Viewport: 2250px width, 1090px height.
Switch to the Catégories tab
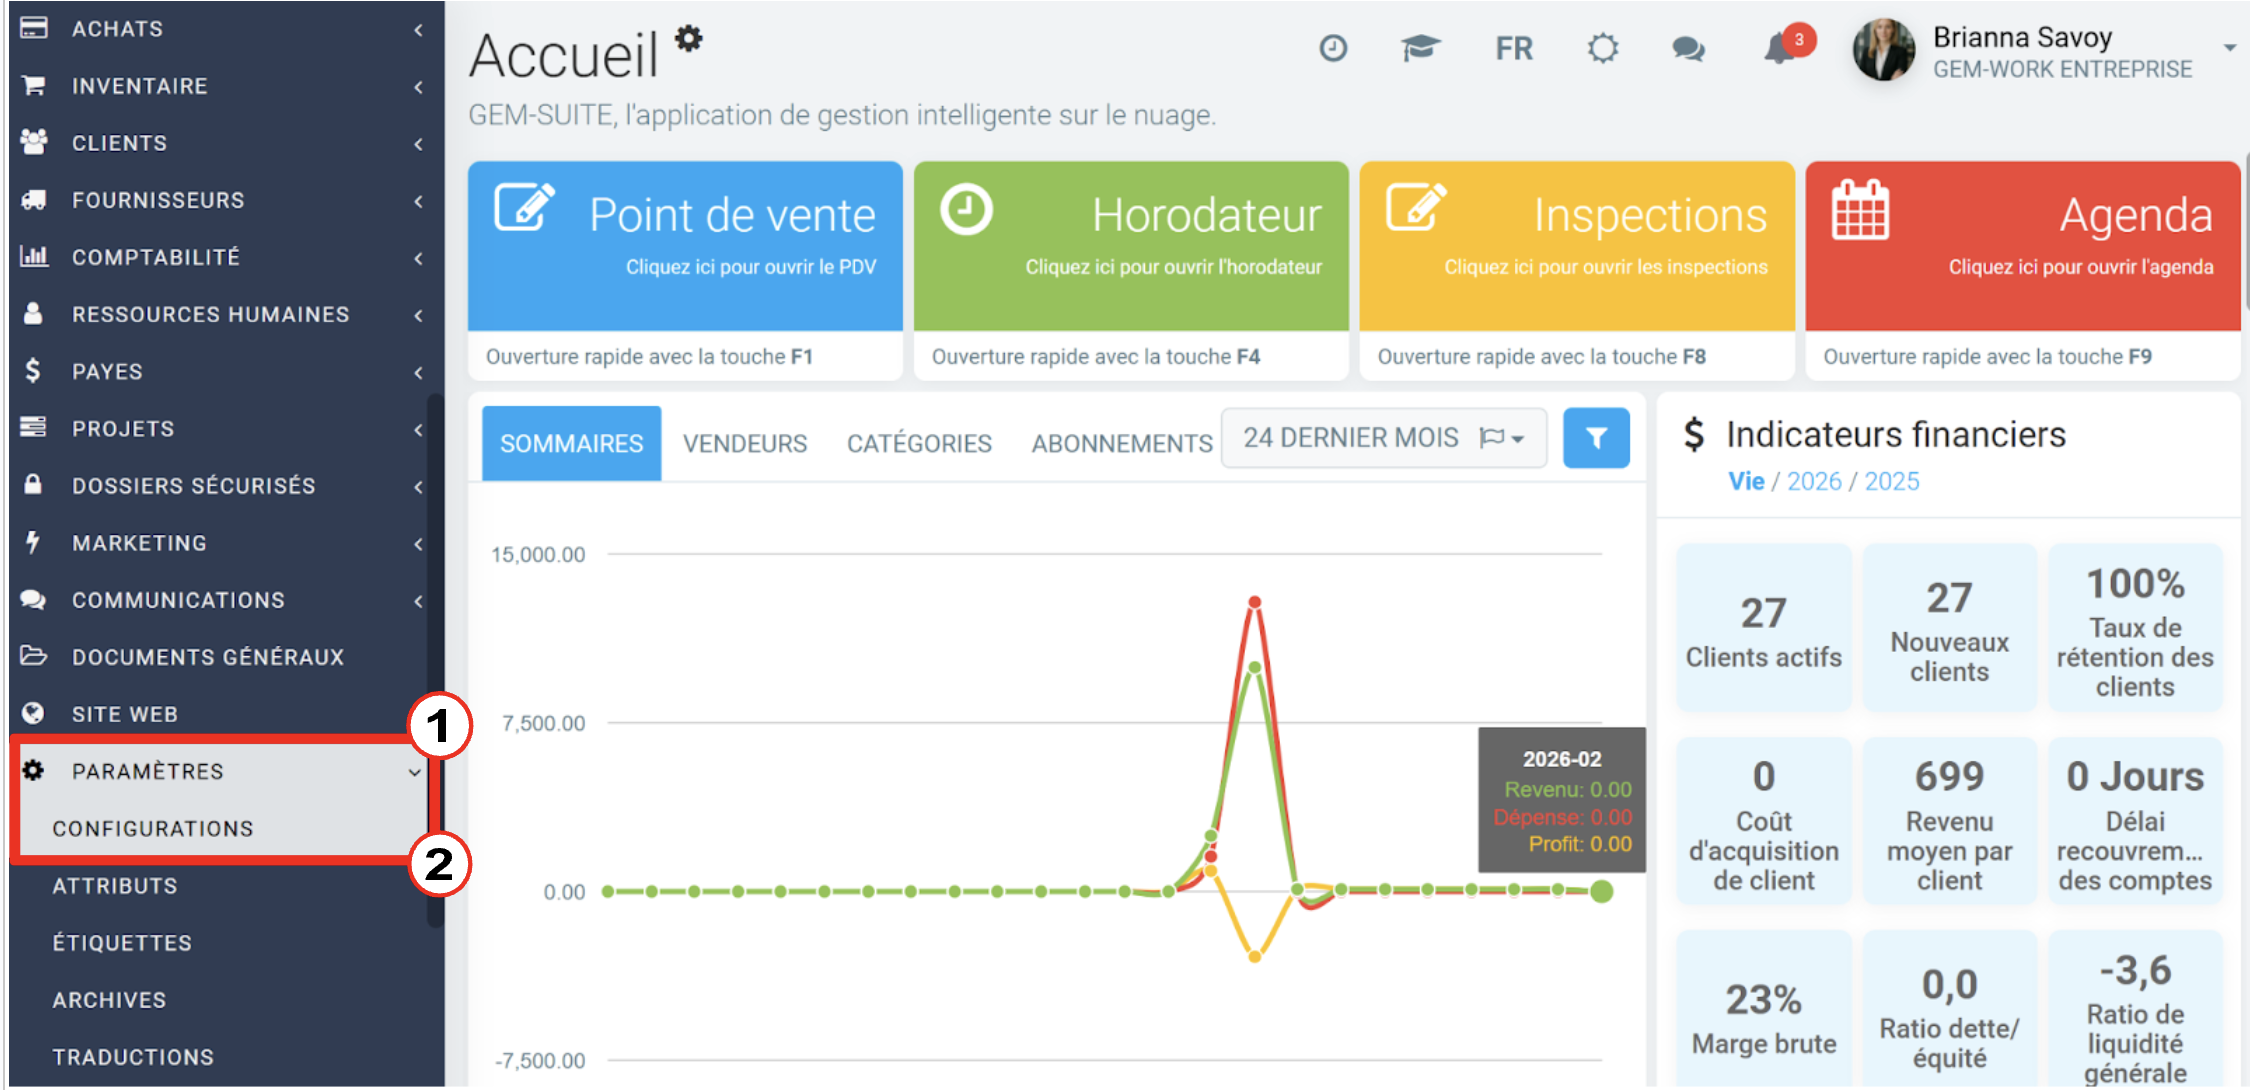tap(919, 443)
